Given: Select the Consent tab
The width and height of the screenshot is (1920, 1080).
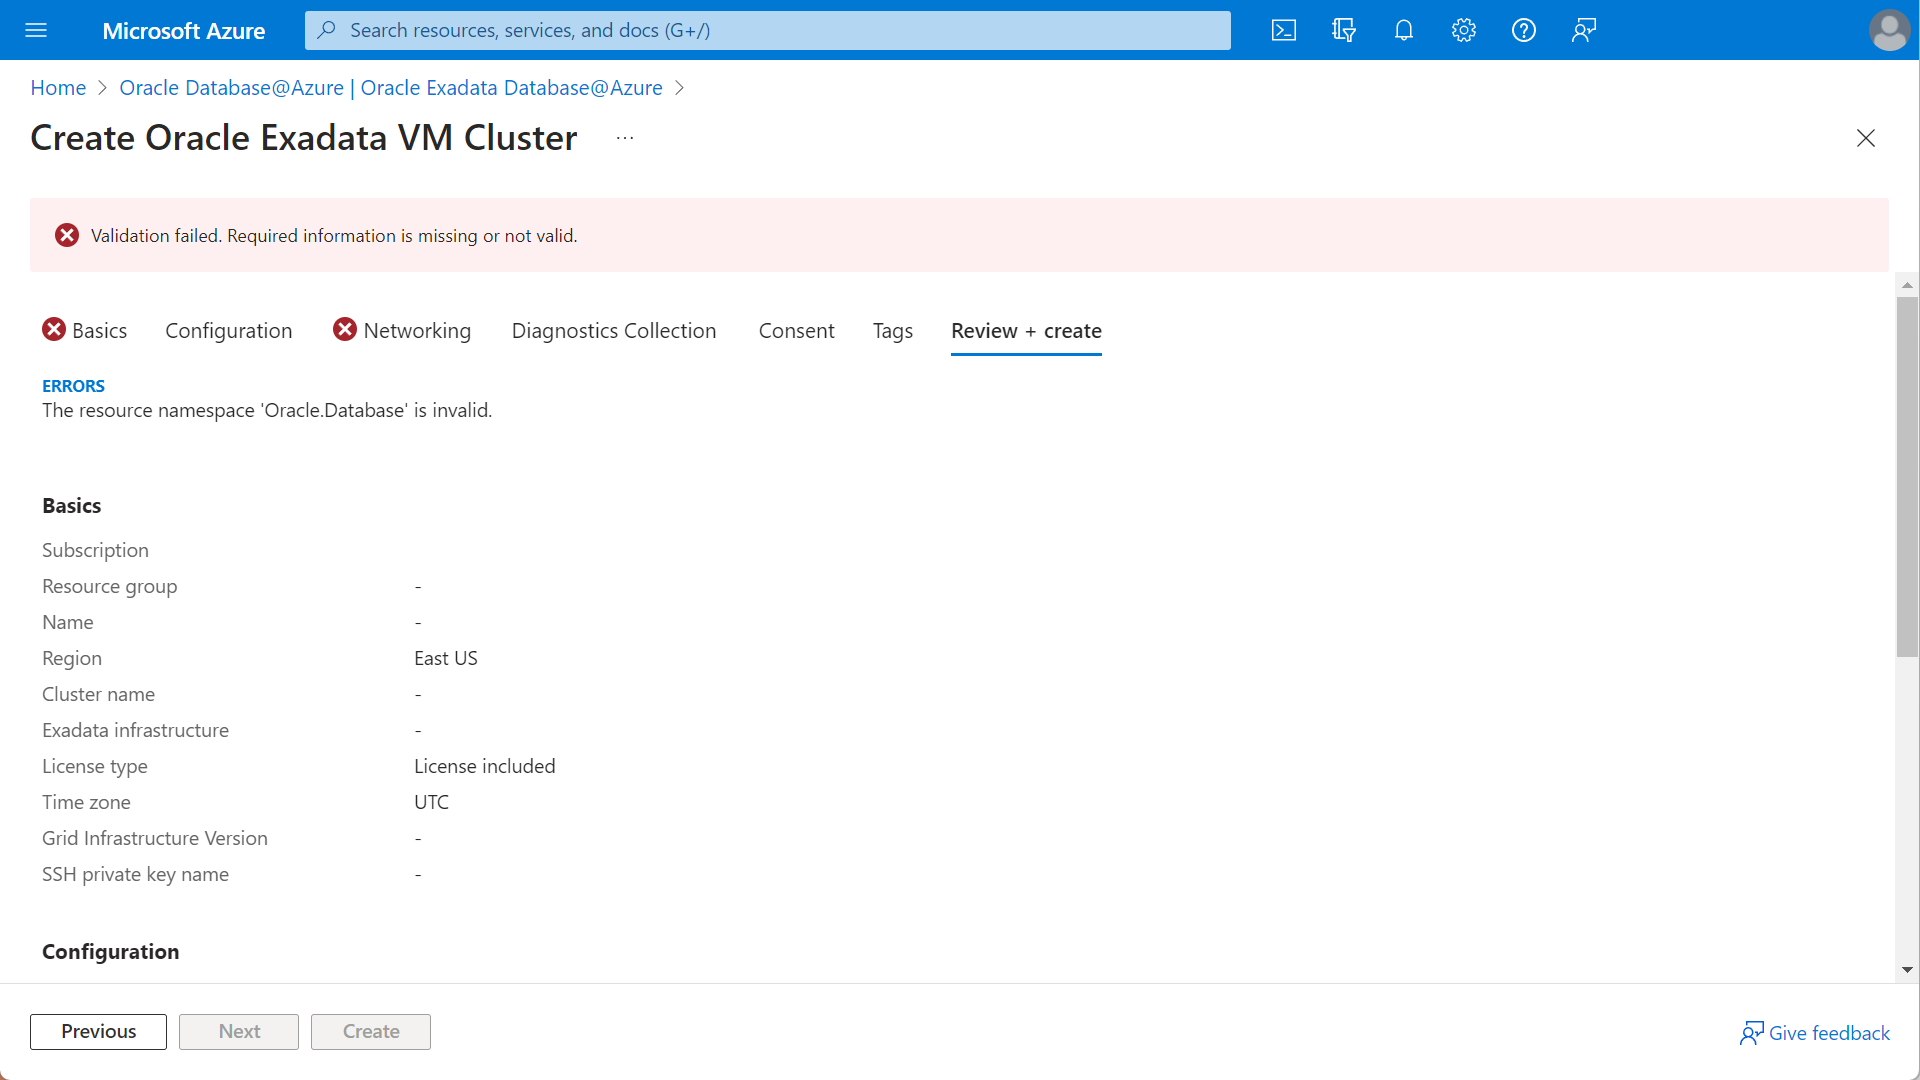Looking at the screenshot, I should pos(796,330).
